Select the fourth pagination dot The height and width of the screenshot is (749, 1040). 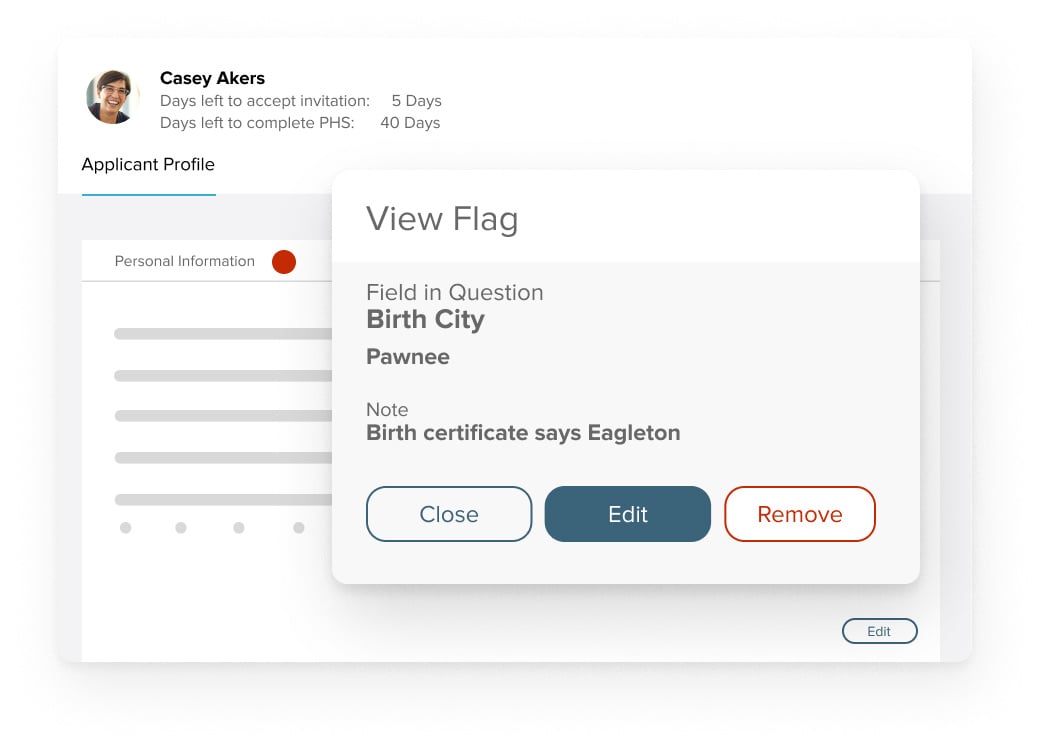tap(299, 528)
